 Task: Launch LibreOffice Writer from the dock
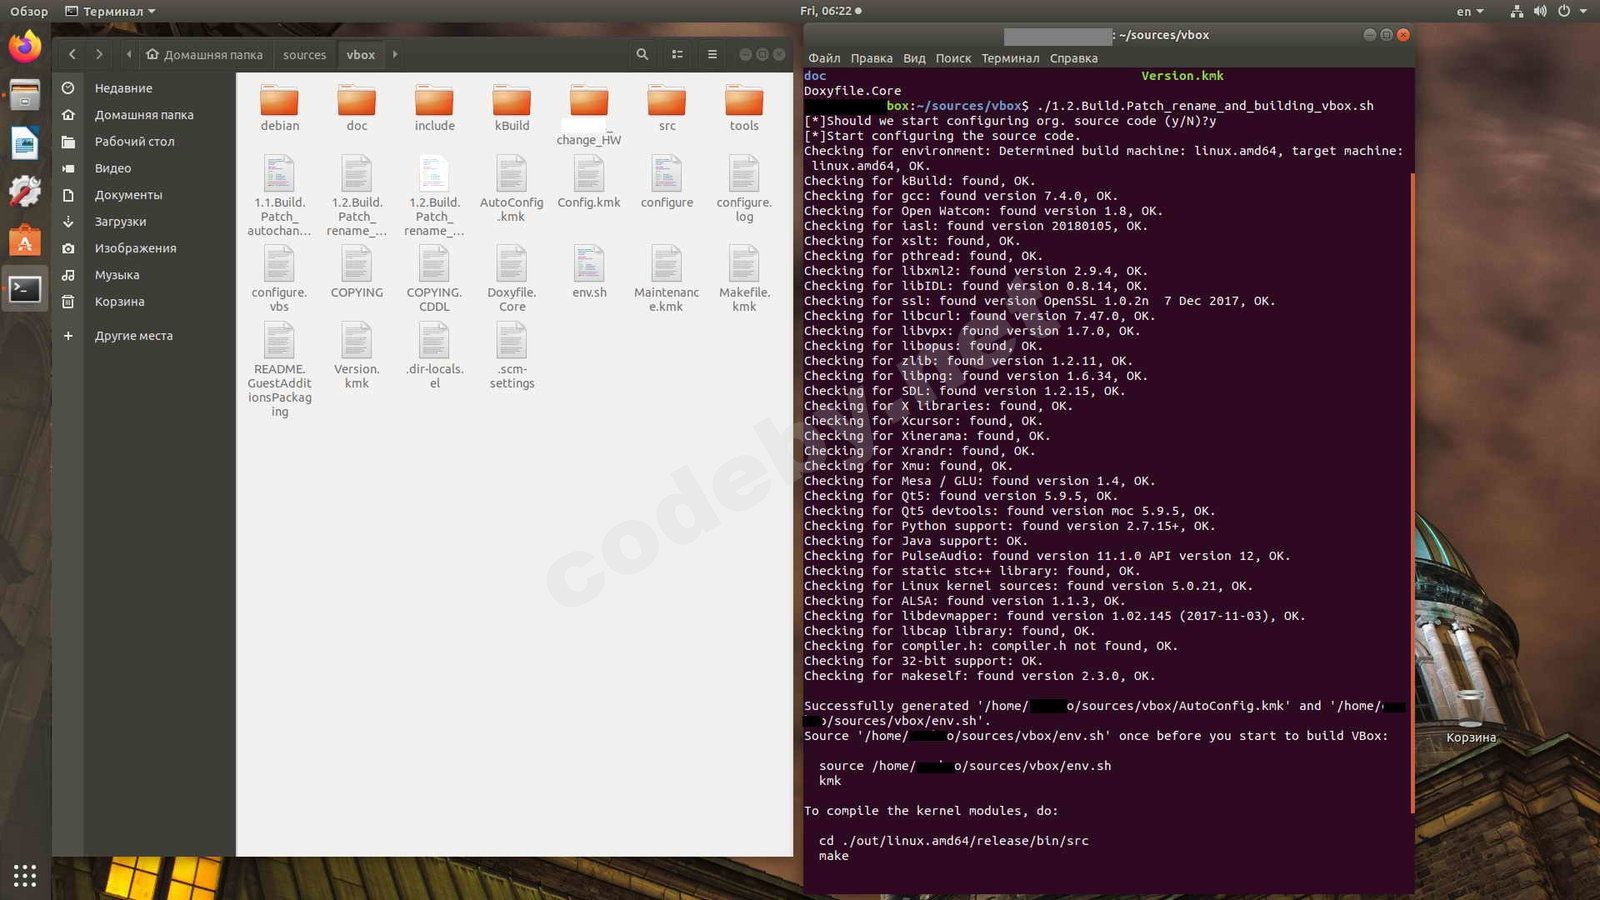24,143
